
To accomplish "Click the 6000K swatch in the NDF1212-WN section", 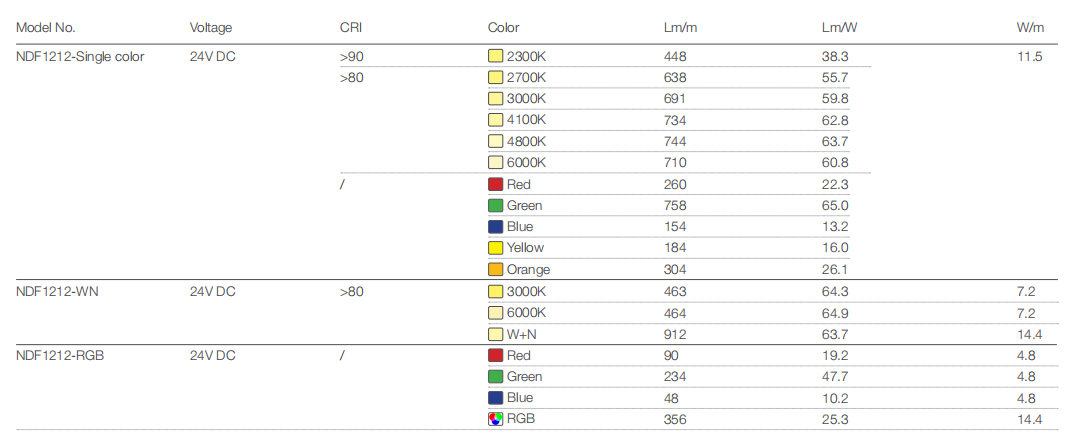I will 495,312.
